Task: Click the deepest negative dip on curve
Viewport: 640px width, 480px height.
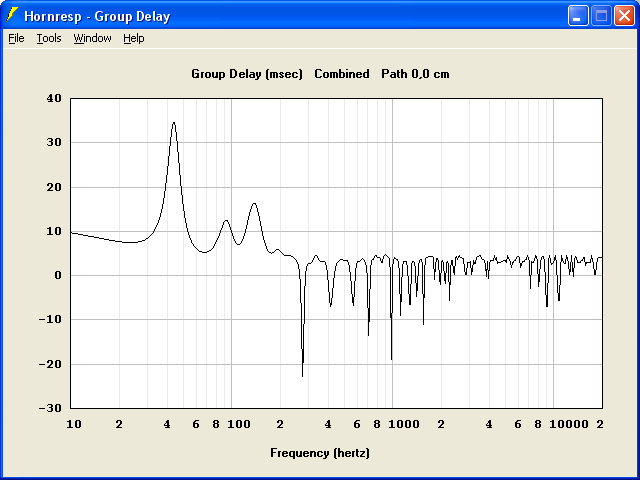Action: click(x=302, y=376)
